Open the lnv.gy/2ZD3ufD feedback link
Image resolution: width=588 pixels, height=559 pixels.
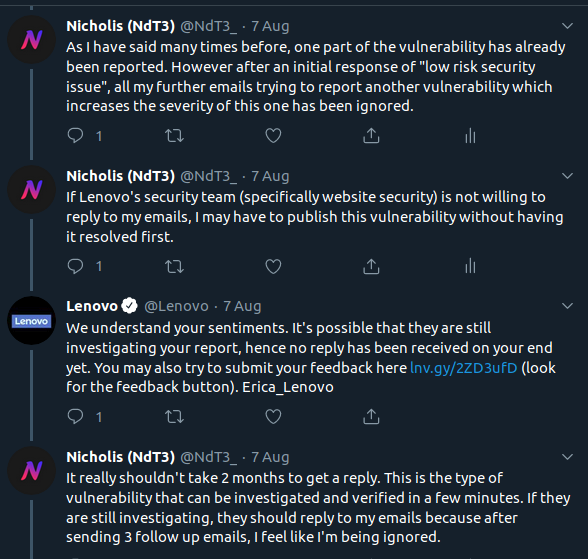click(464, 368)
